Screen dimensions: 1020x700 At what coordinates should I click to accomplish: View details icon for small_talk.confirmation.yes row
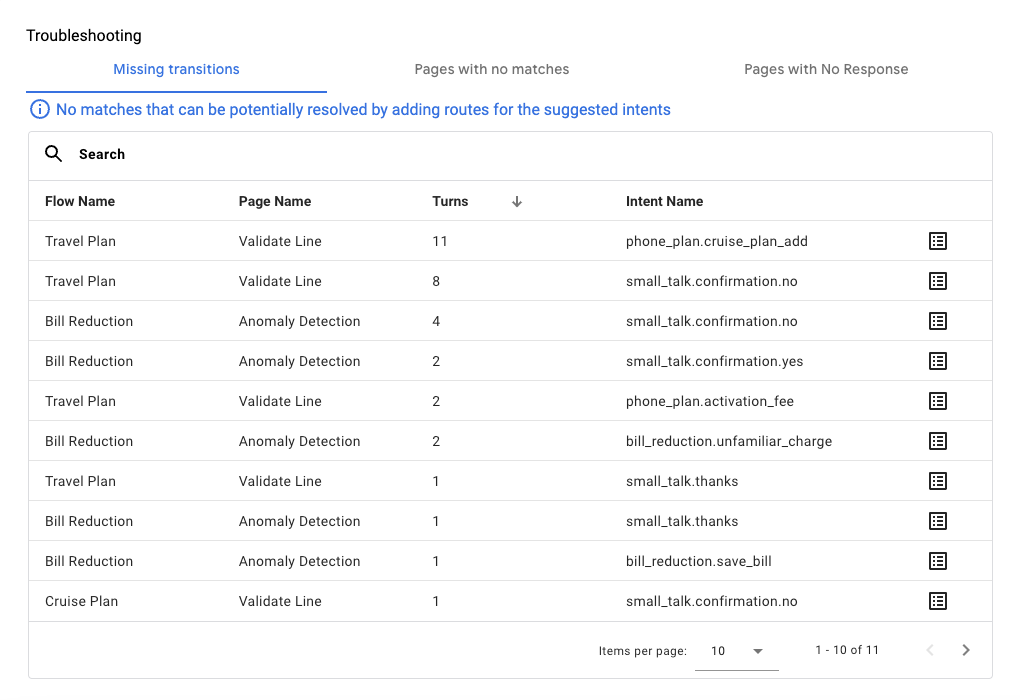point(937,361)
